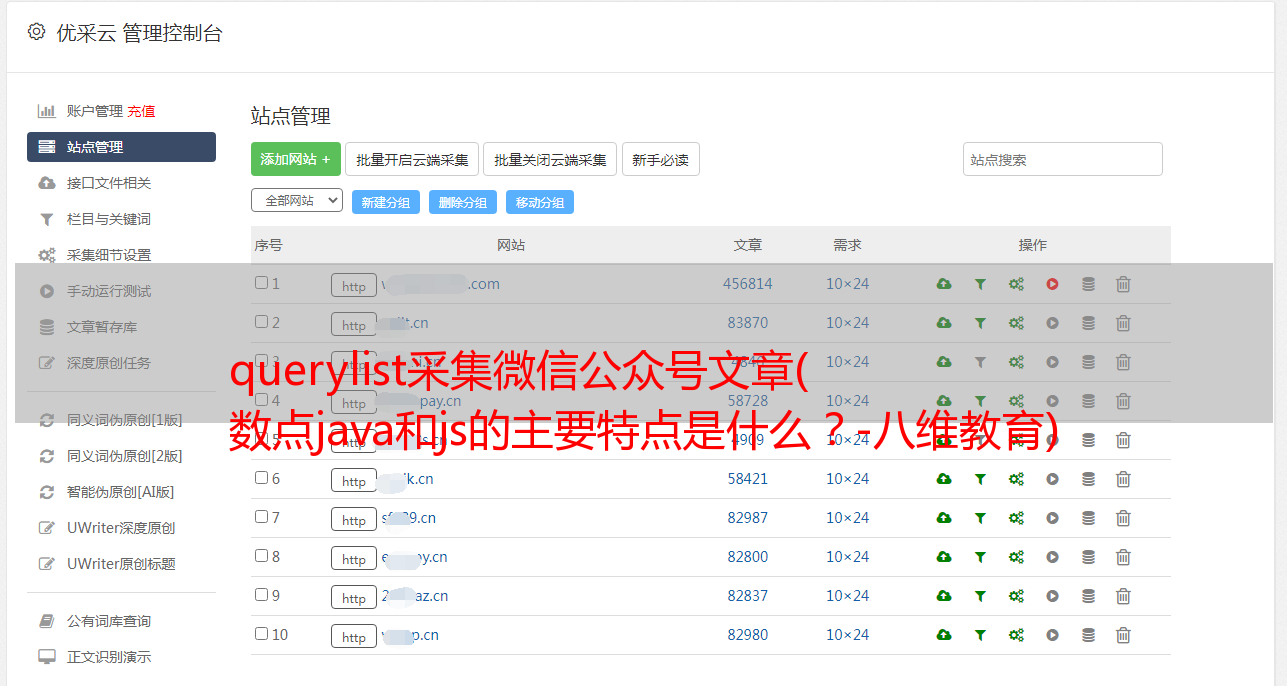Click the filter icon in row 83870
Screen dimensions: 1287x686
coord(980,323)
